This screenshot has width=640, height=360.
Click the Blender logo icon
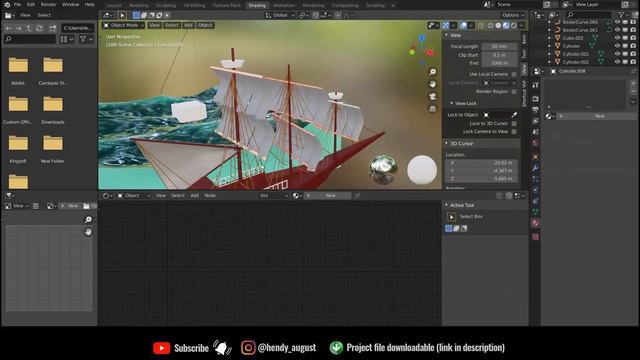pos(7,4)
